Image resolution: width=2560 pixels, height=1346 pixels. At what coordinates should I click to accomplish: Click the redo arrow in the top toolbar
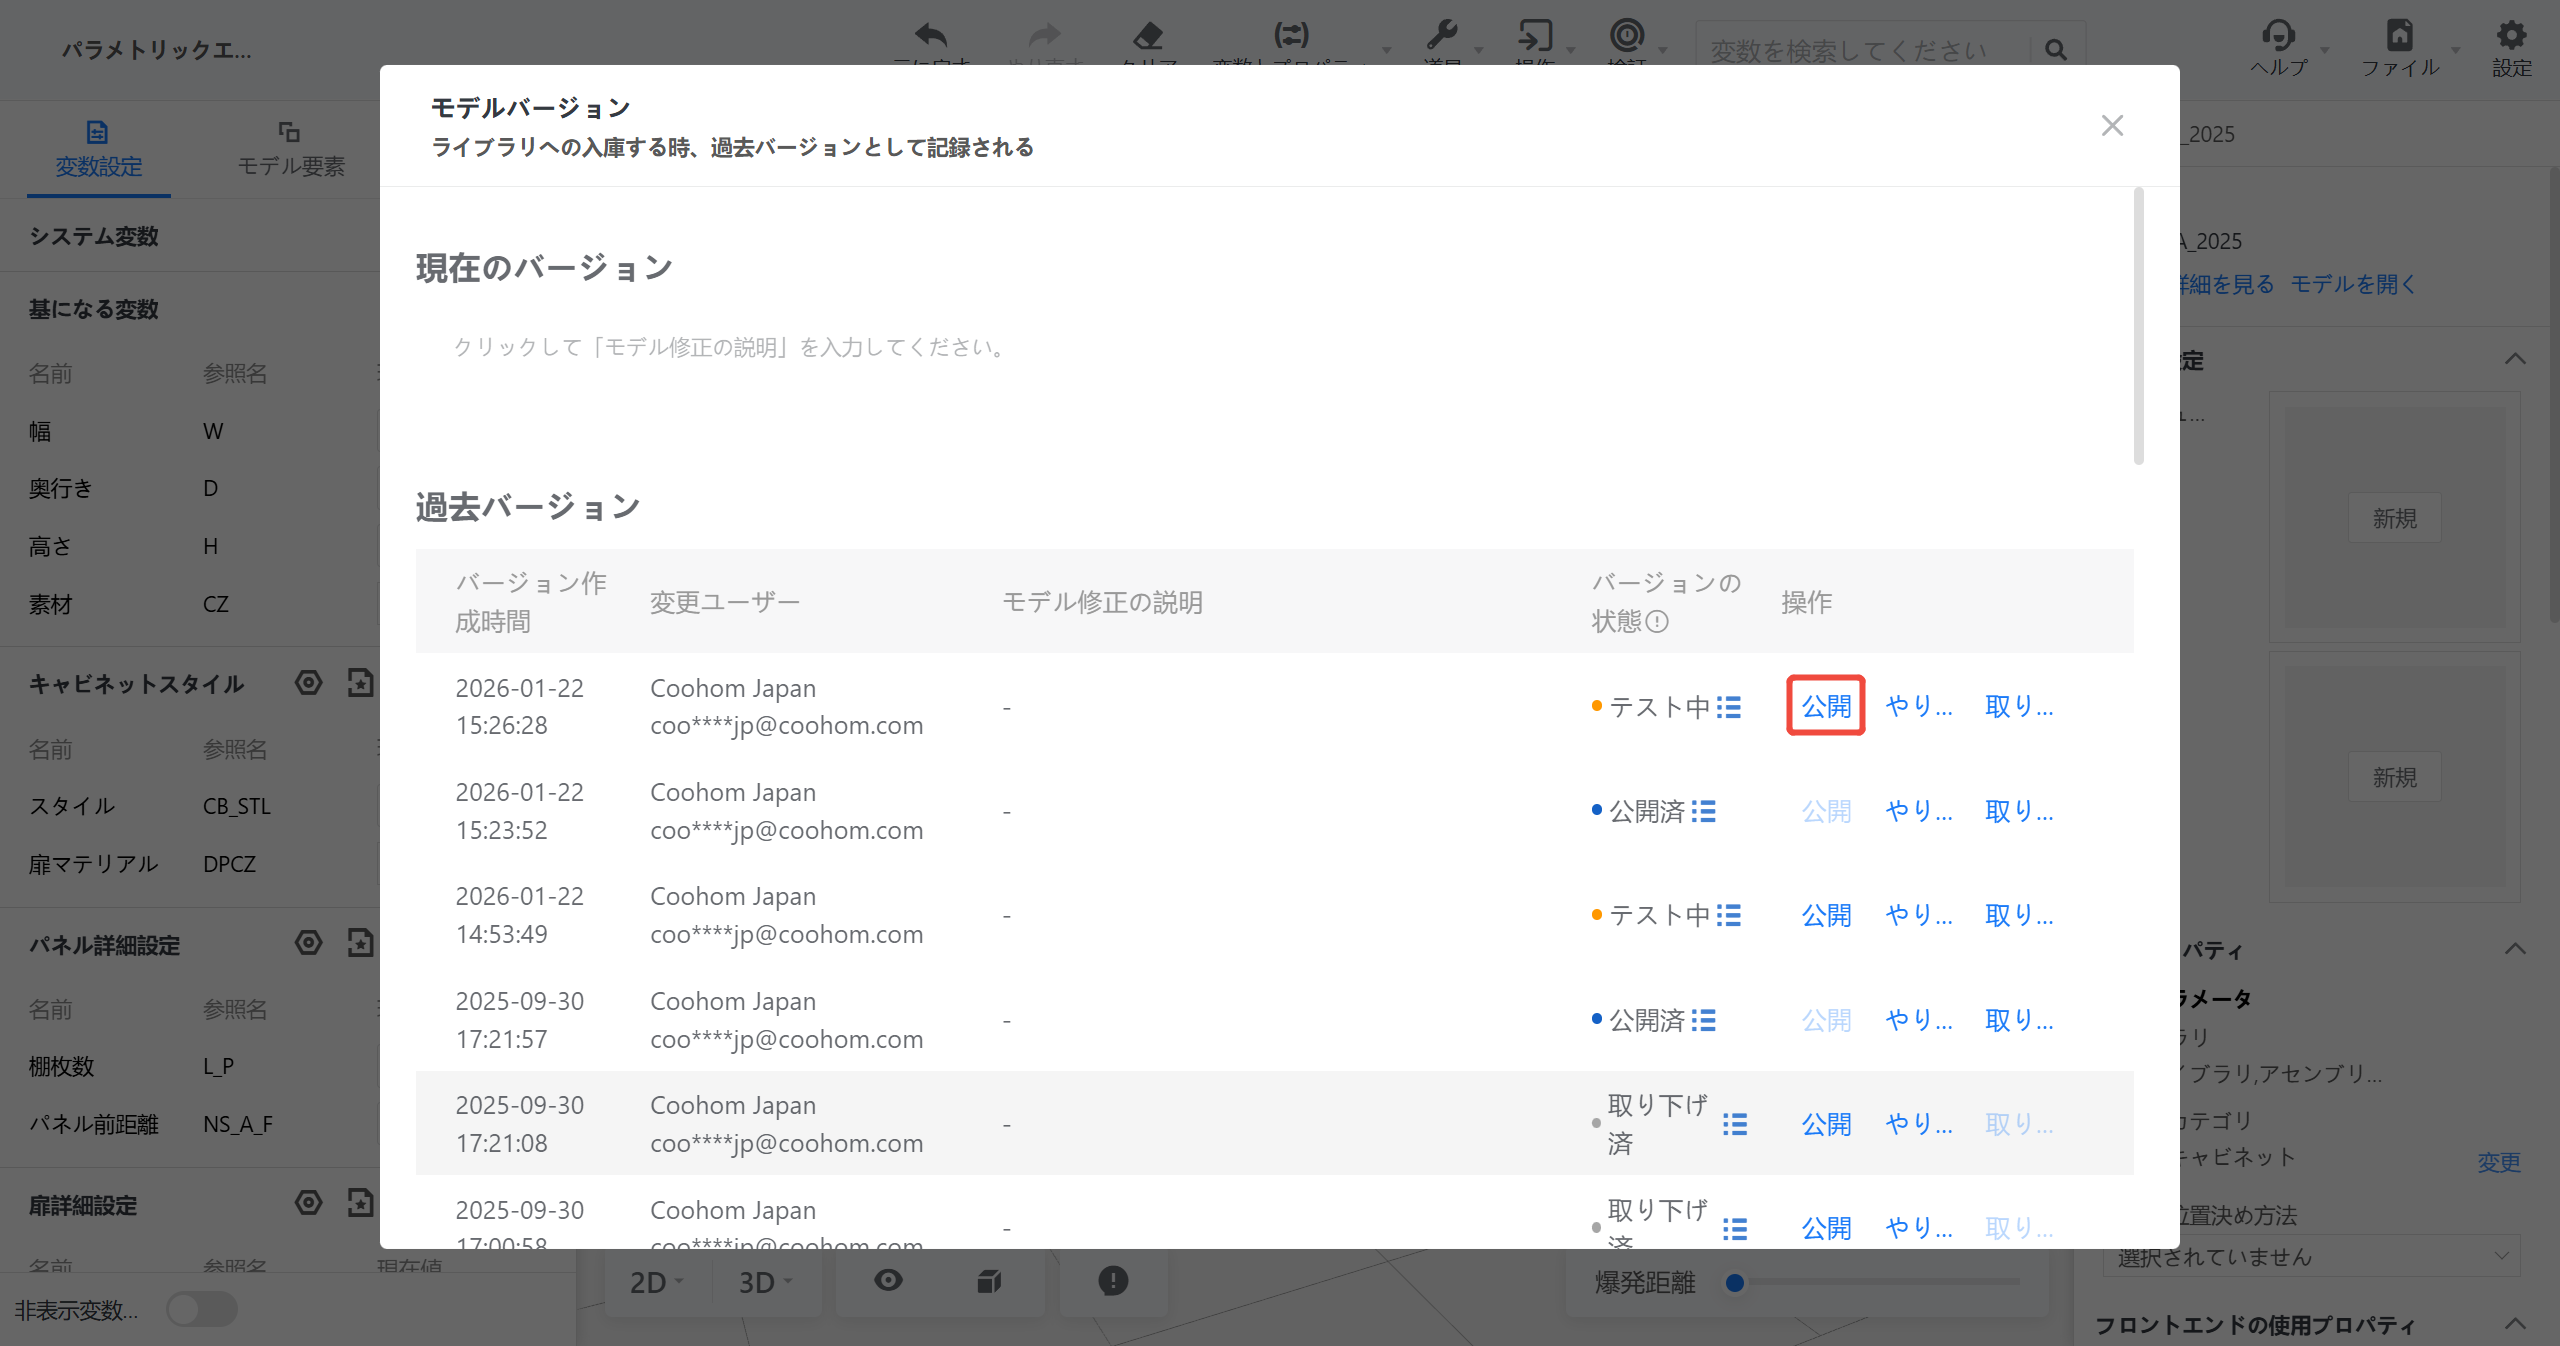pyautogui.click(x=1045, y=36)
